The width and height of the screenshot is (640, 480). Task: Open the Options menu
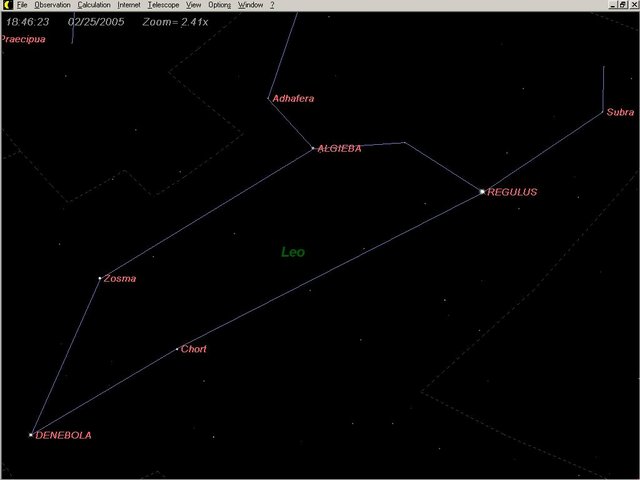tap(219, 5)
